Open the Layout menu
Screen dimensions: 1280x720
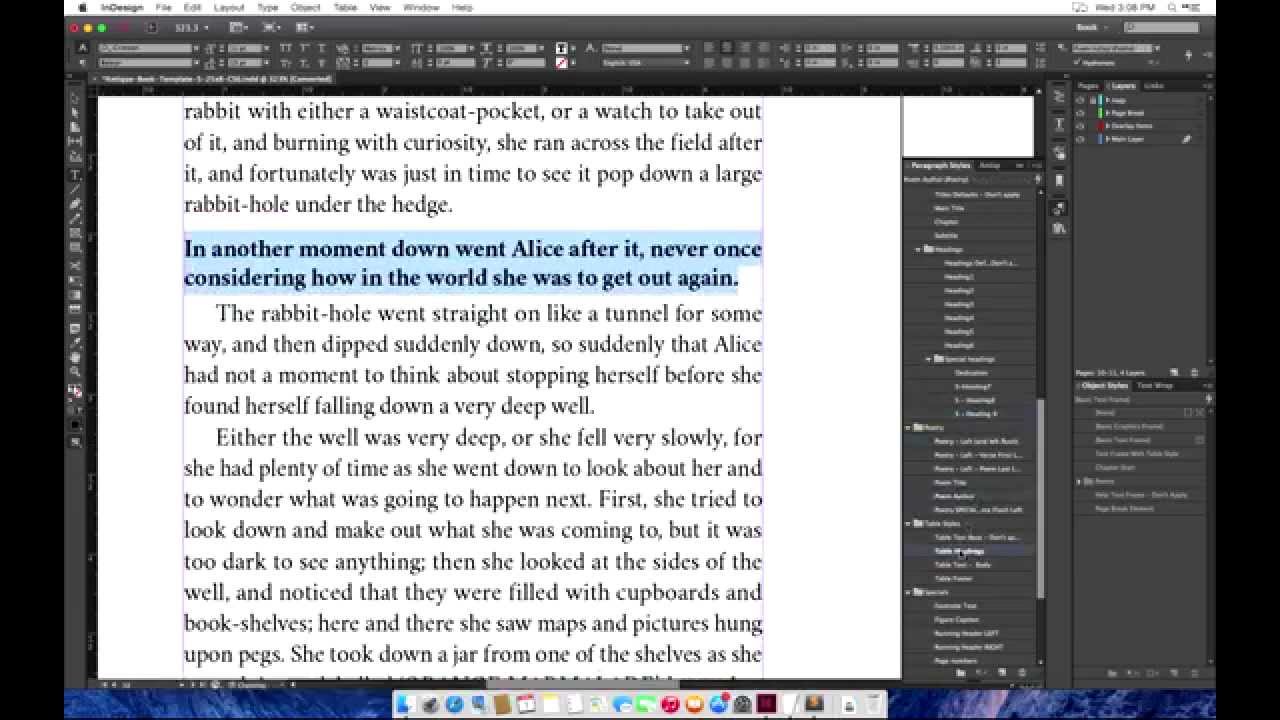pyautogui.click(x=229, y=7)
